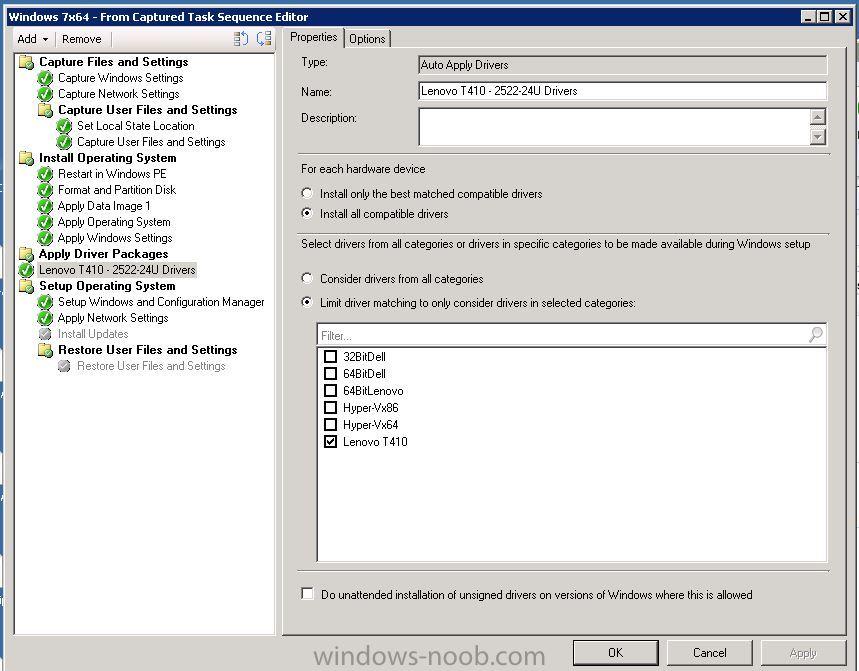Select 'Limit driver matching' to selected categories
Screen dimensions: 859x671
tap(307, 302)
